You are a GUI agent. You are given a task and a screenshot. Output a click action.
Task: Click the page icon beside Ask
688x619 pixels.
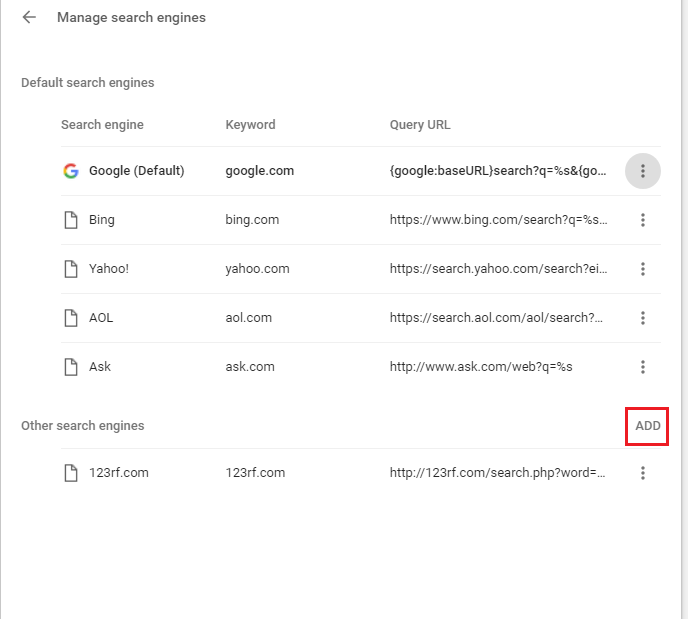tap(71, 367)
